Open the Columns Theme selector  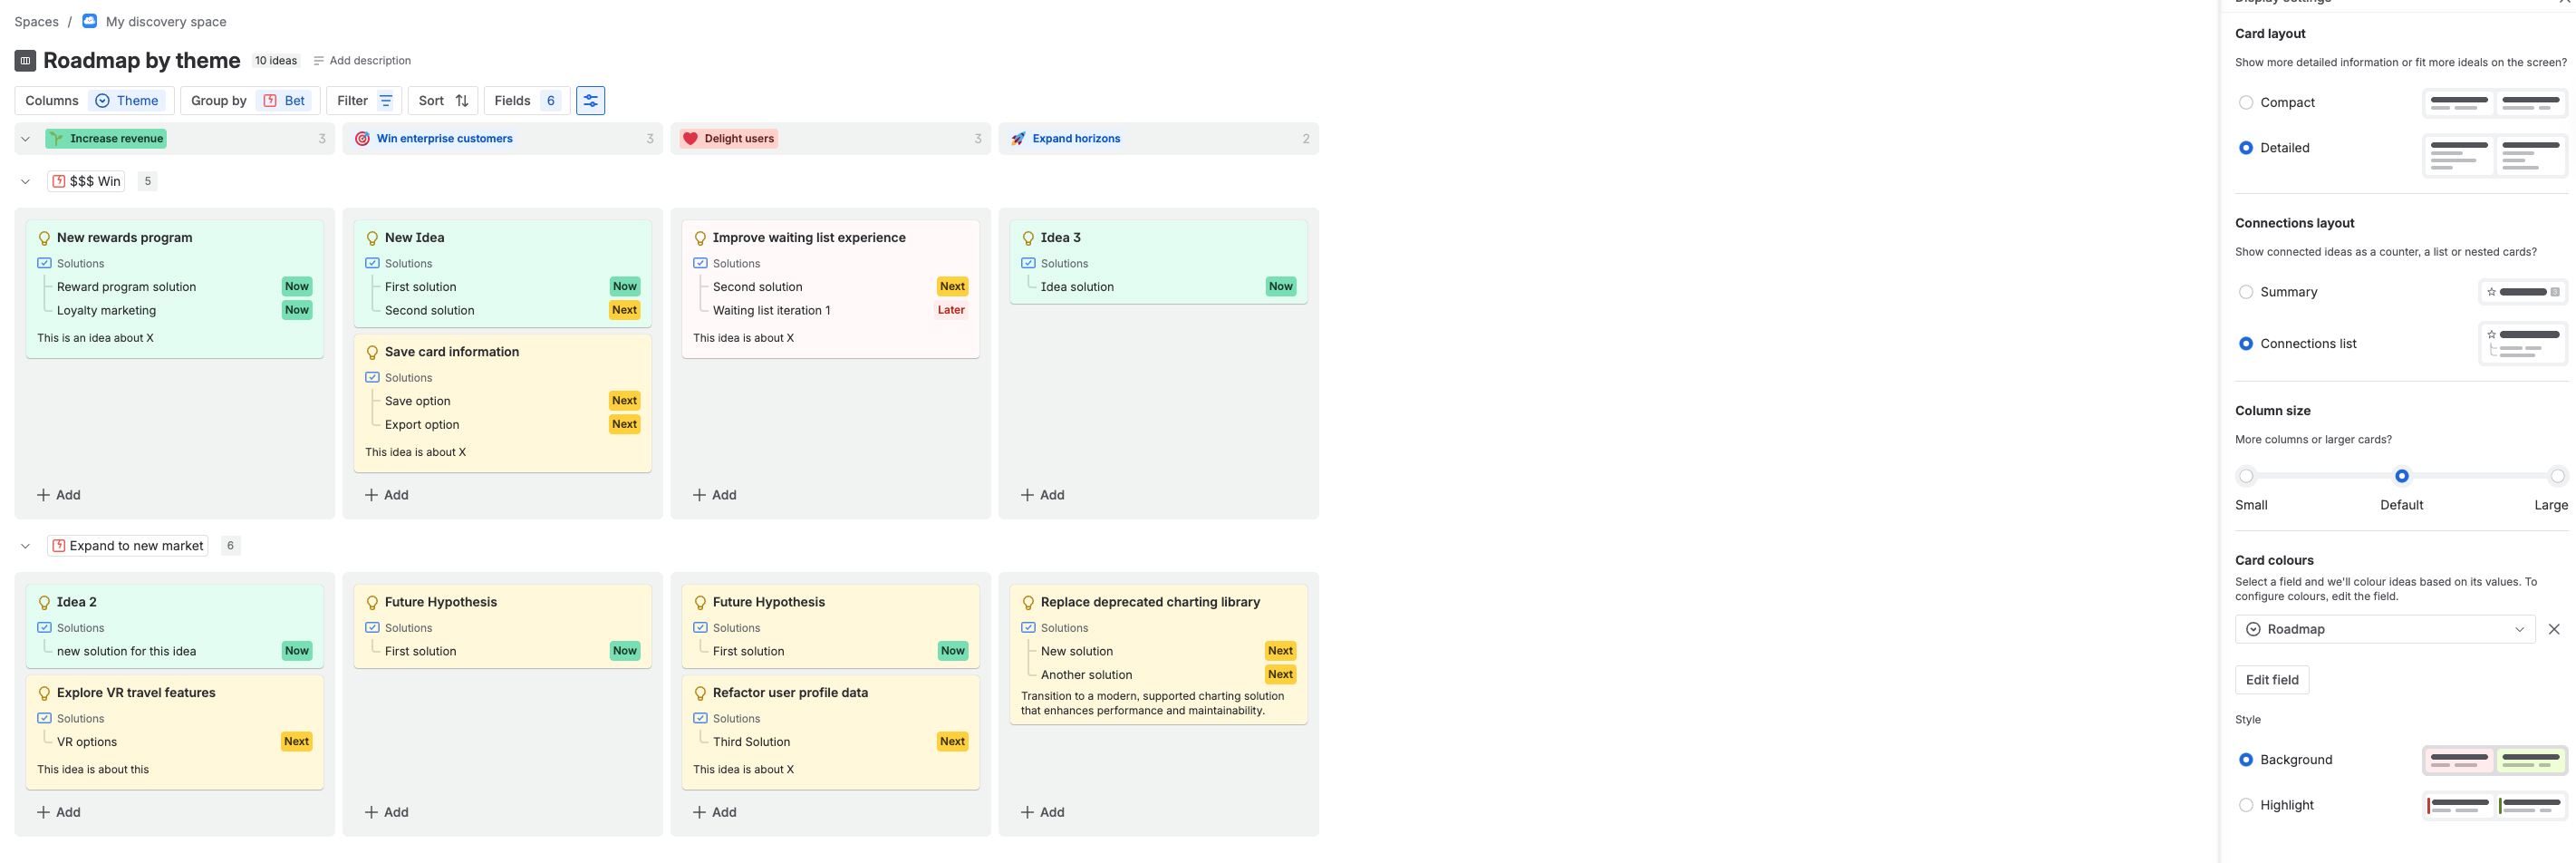[x=94, y=101]
